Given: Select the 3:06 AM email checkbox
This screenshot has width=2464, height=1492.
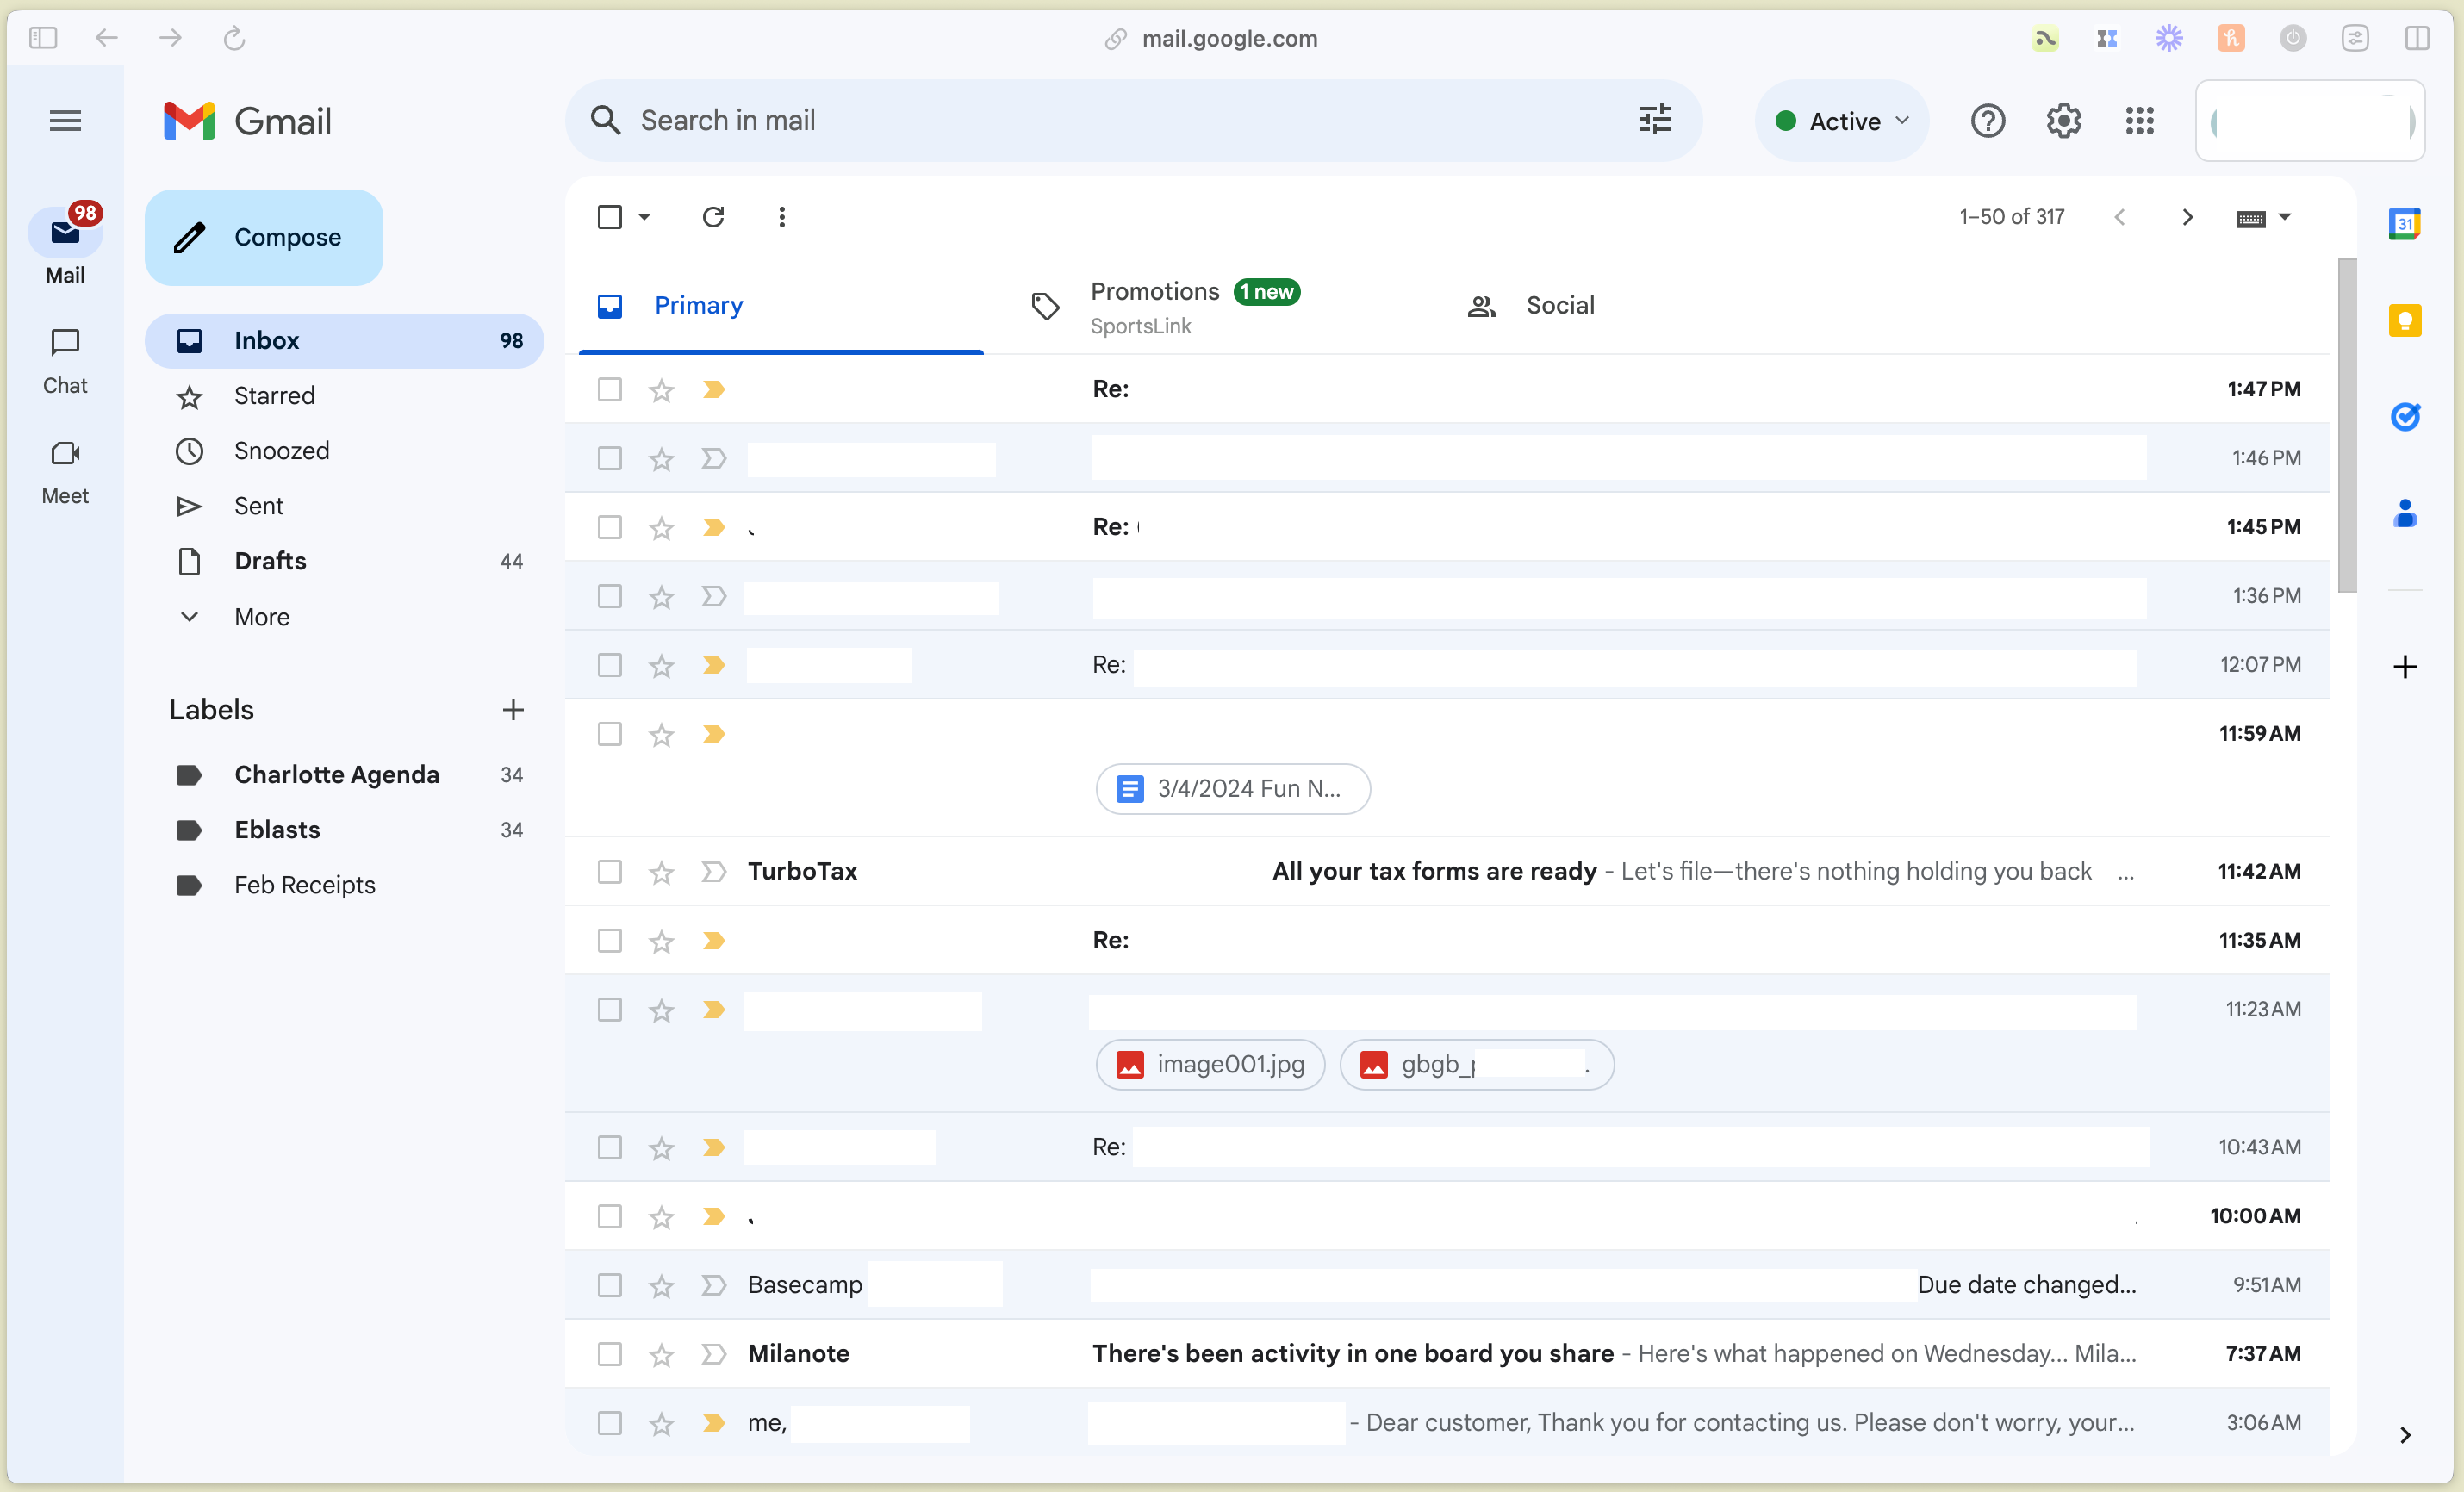Looking at the screenshot, I should [x=609, y=1423].
